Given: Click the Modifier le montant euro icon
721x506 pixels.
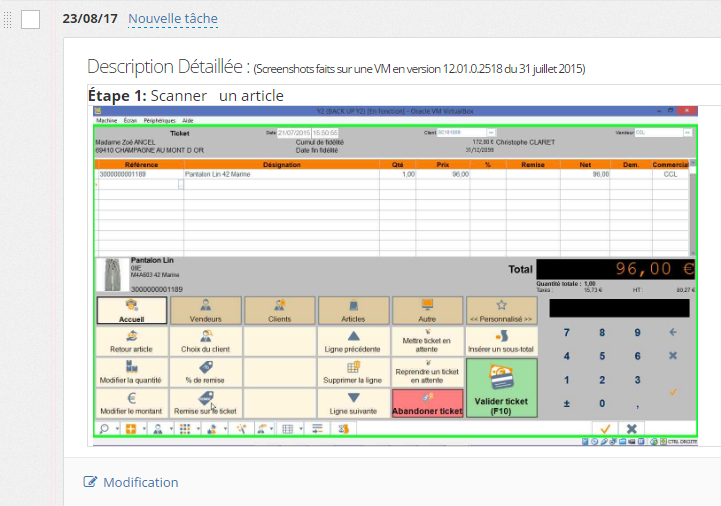Looking at the screenshot, I should coord(132,403).
